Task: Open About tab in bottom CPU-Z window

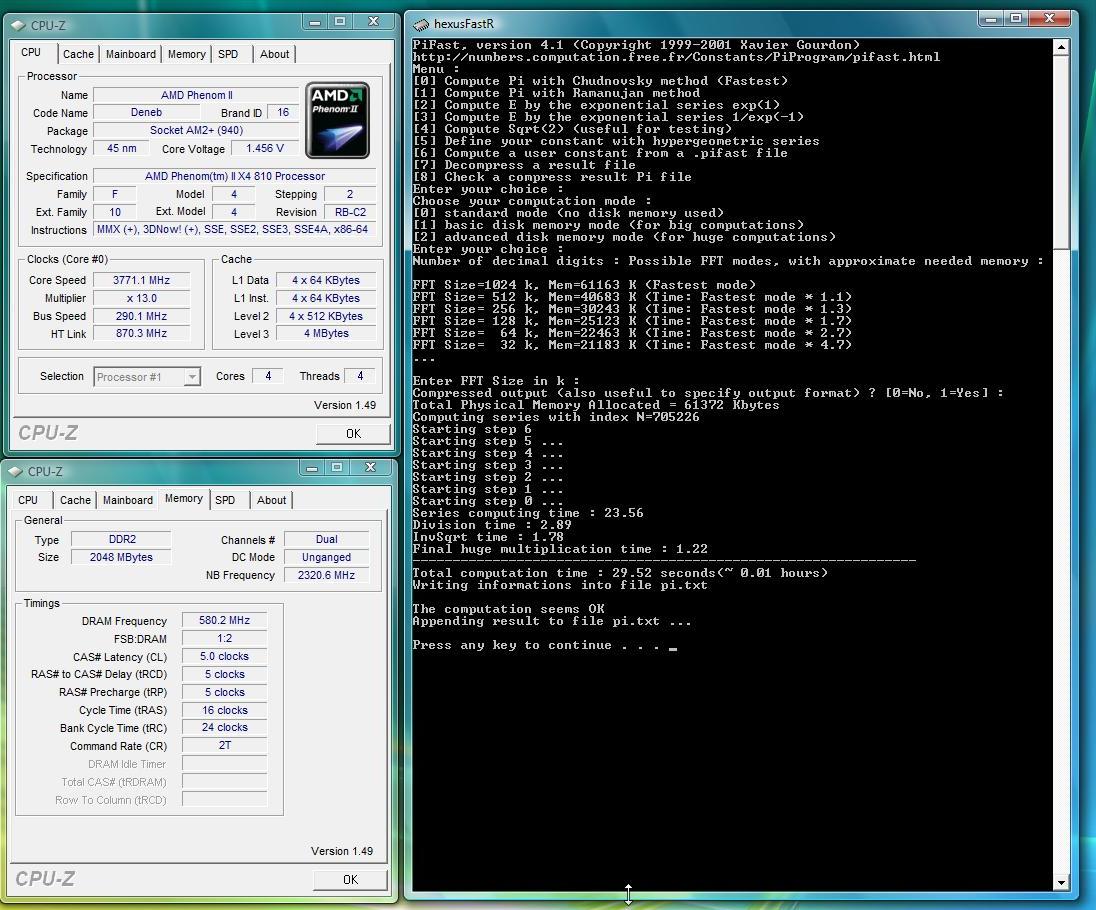Action: click(271, 500)
